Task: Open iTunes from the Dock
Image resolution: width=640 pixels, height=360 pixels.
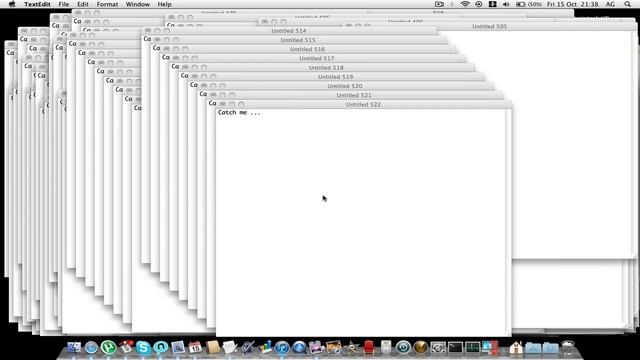Action: pyautogui.click(x=282, y=347)
